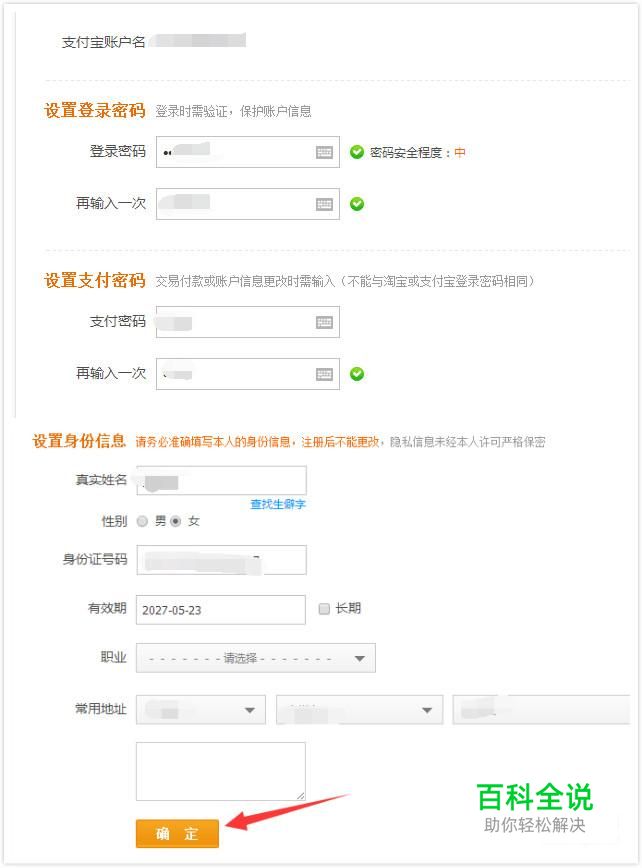
Task: Click the 身份证号码 input field
Action: pyautogui.click(x=221, y=560)
